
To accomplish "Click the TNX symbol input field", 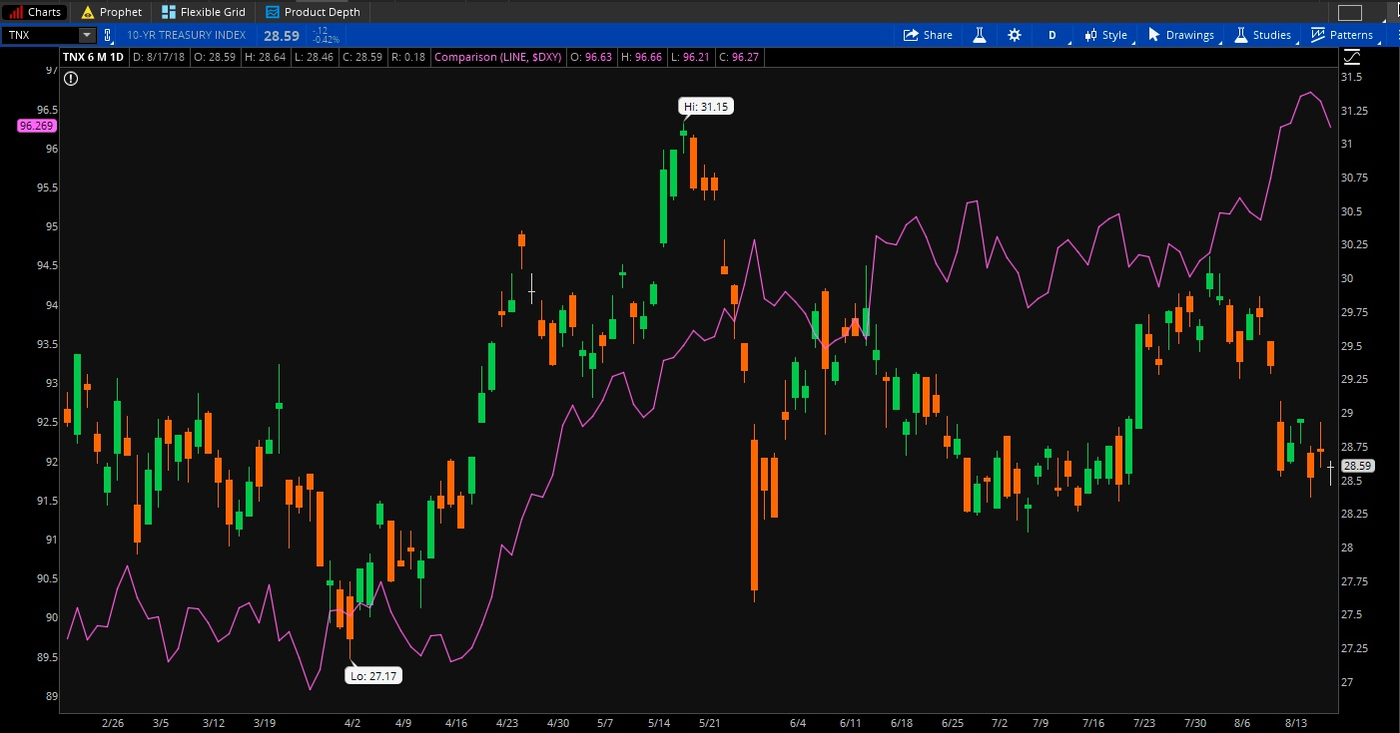I will click(x=40, y=35).
